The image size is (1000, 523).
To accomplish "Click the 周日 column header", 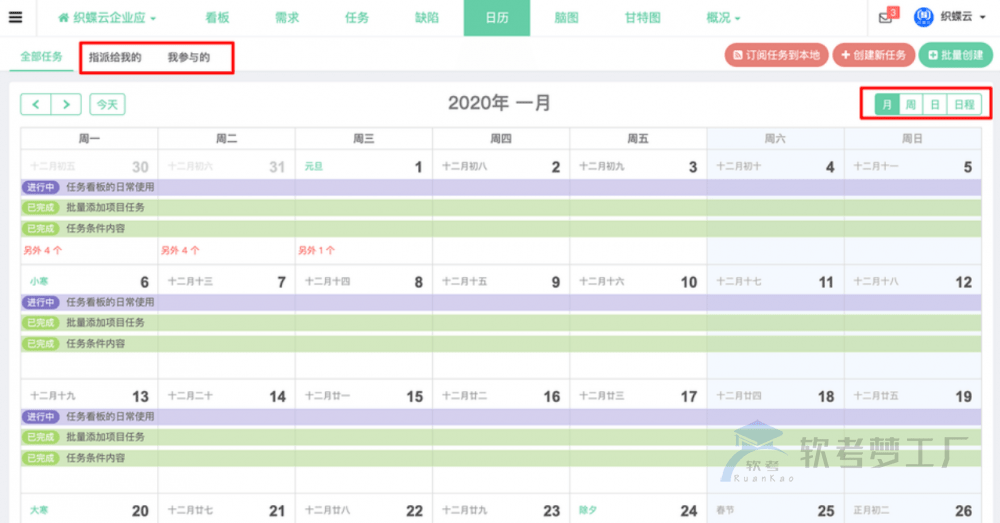I will (x=912, y=138).
